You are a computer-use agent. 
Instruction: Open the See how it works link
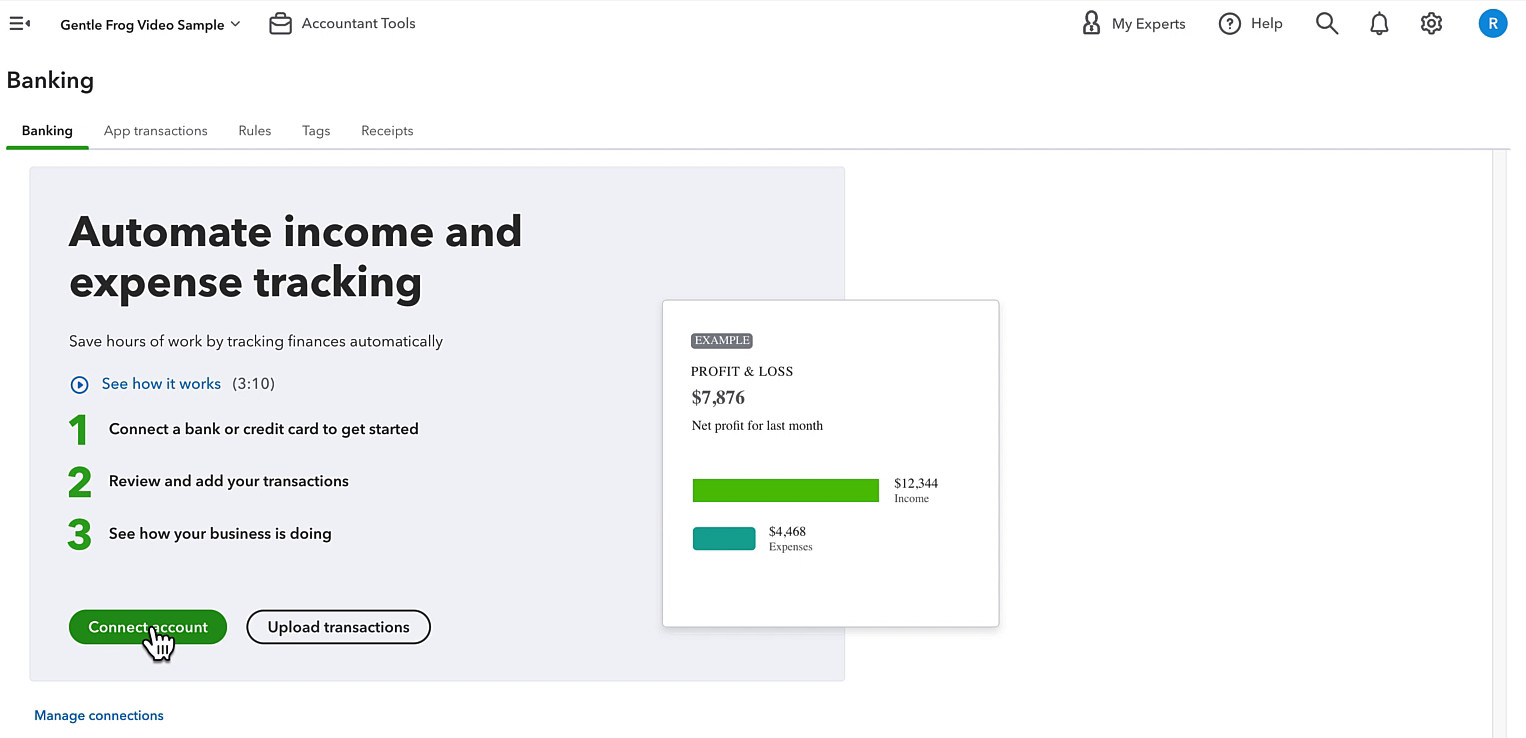(161, 384)
